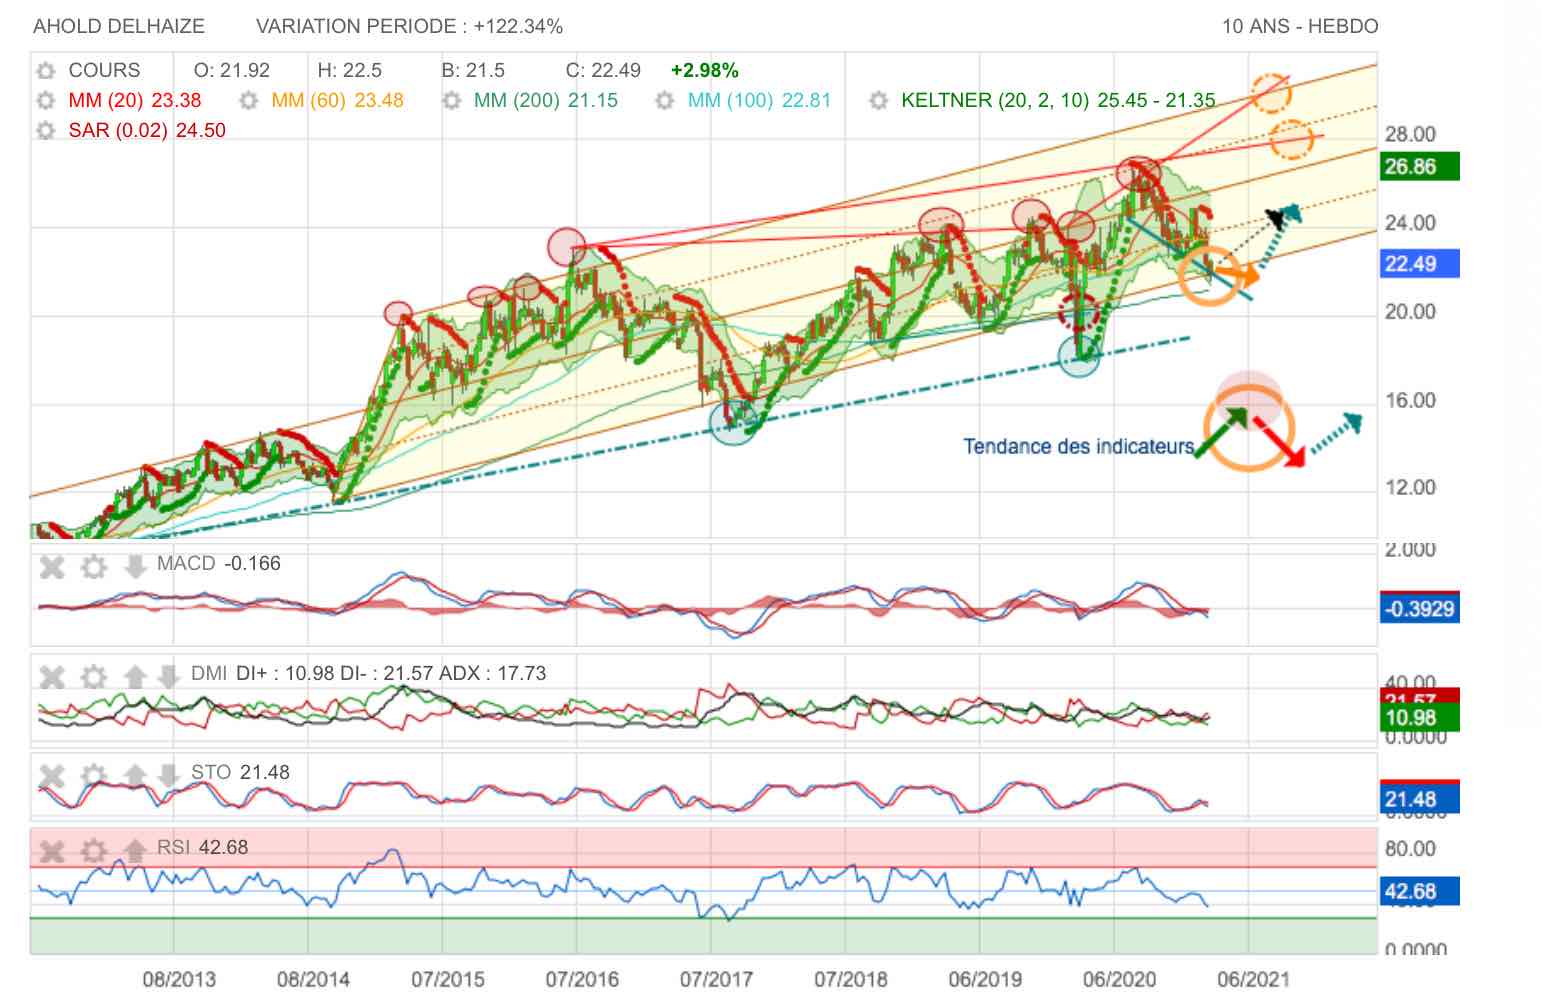
Task: Click the AHOLD DELHAIZE title
Action: pos(119,27)
